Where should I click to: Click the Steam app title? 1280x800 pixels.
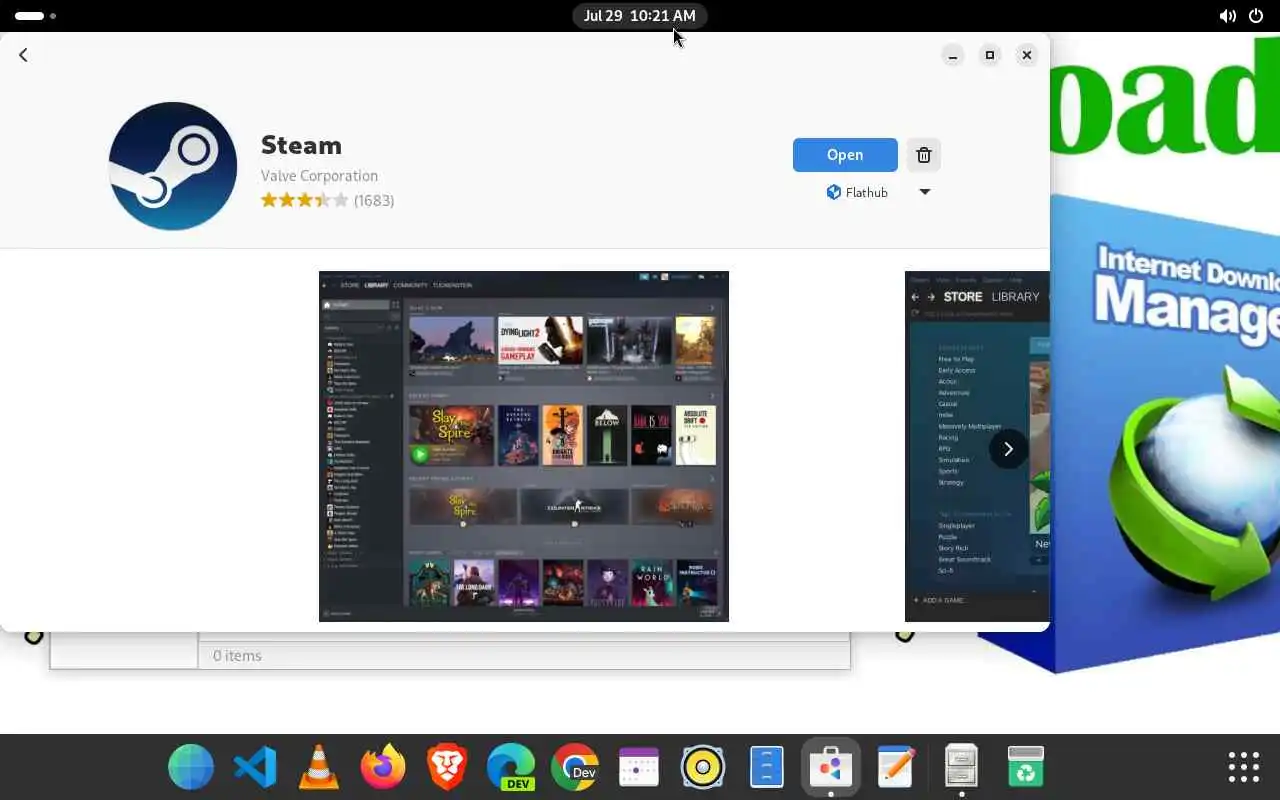point(301,145)
